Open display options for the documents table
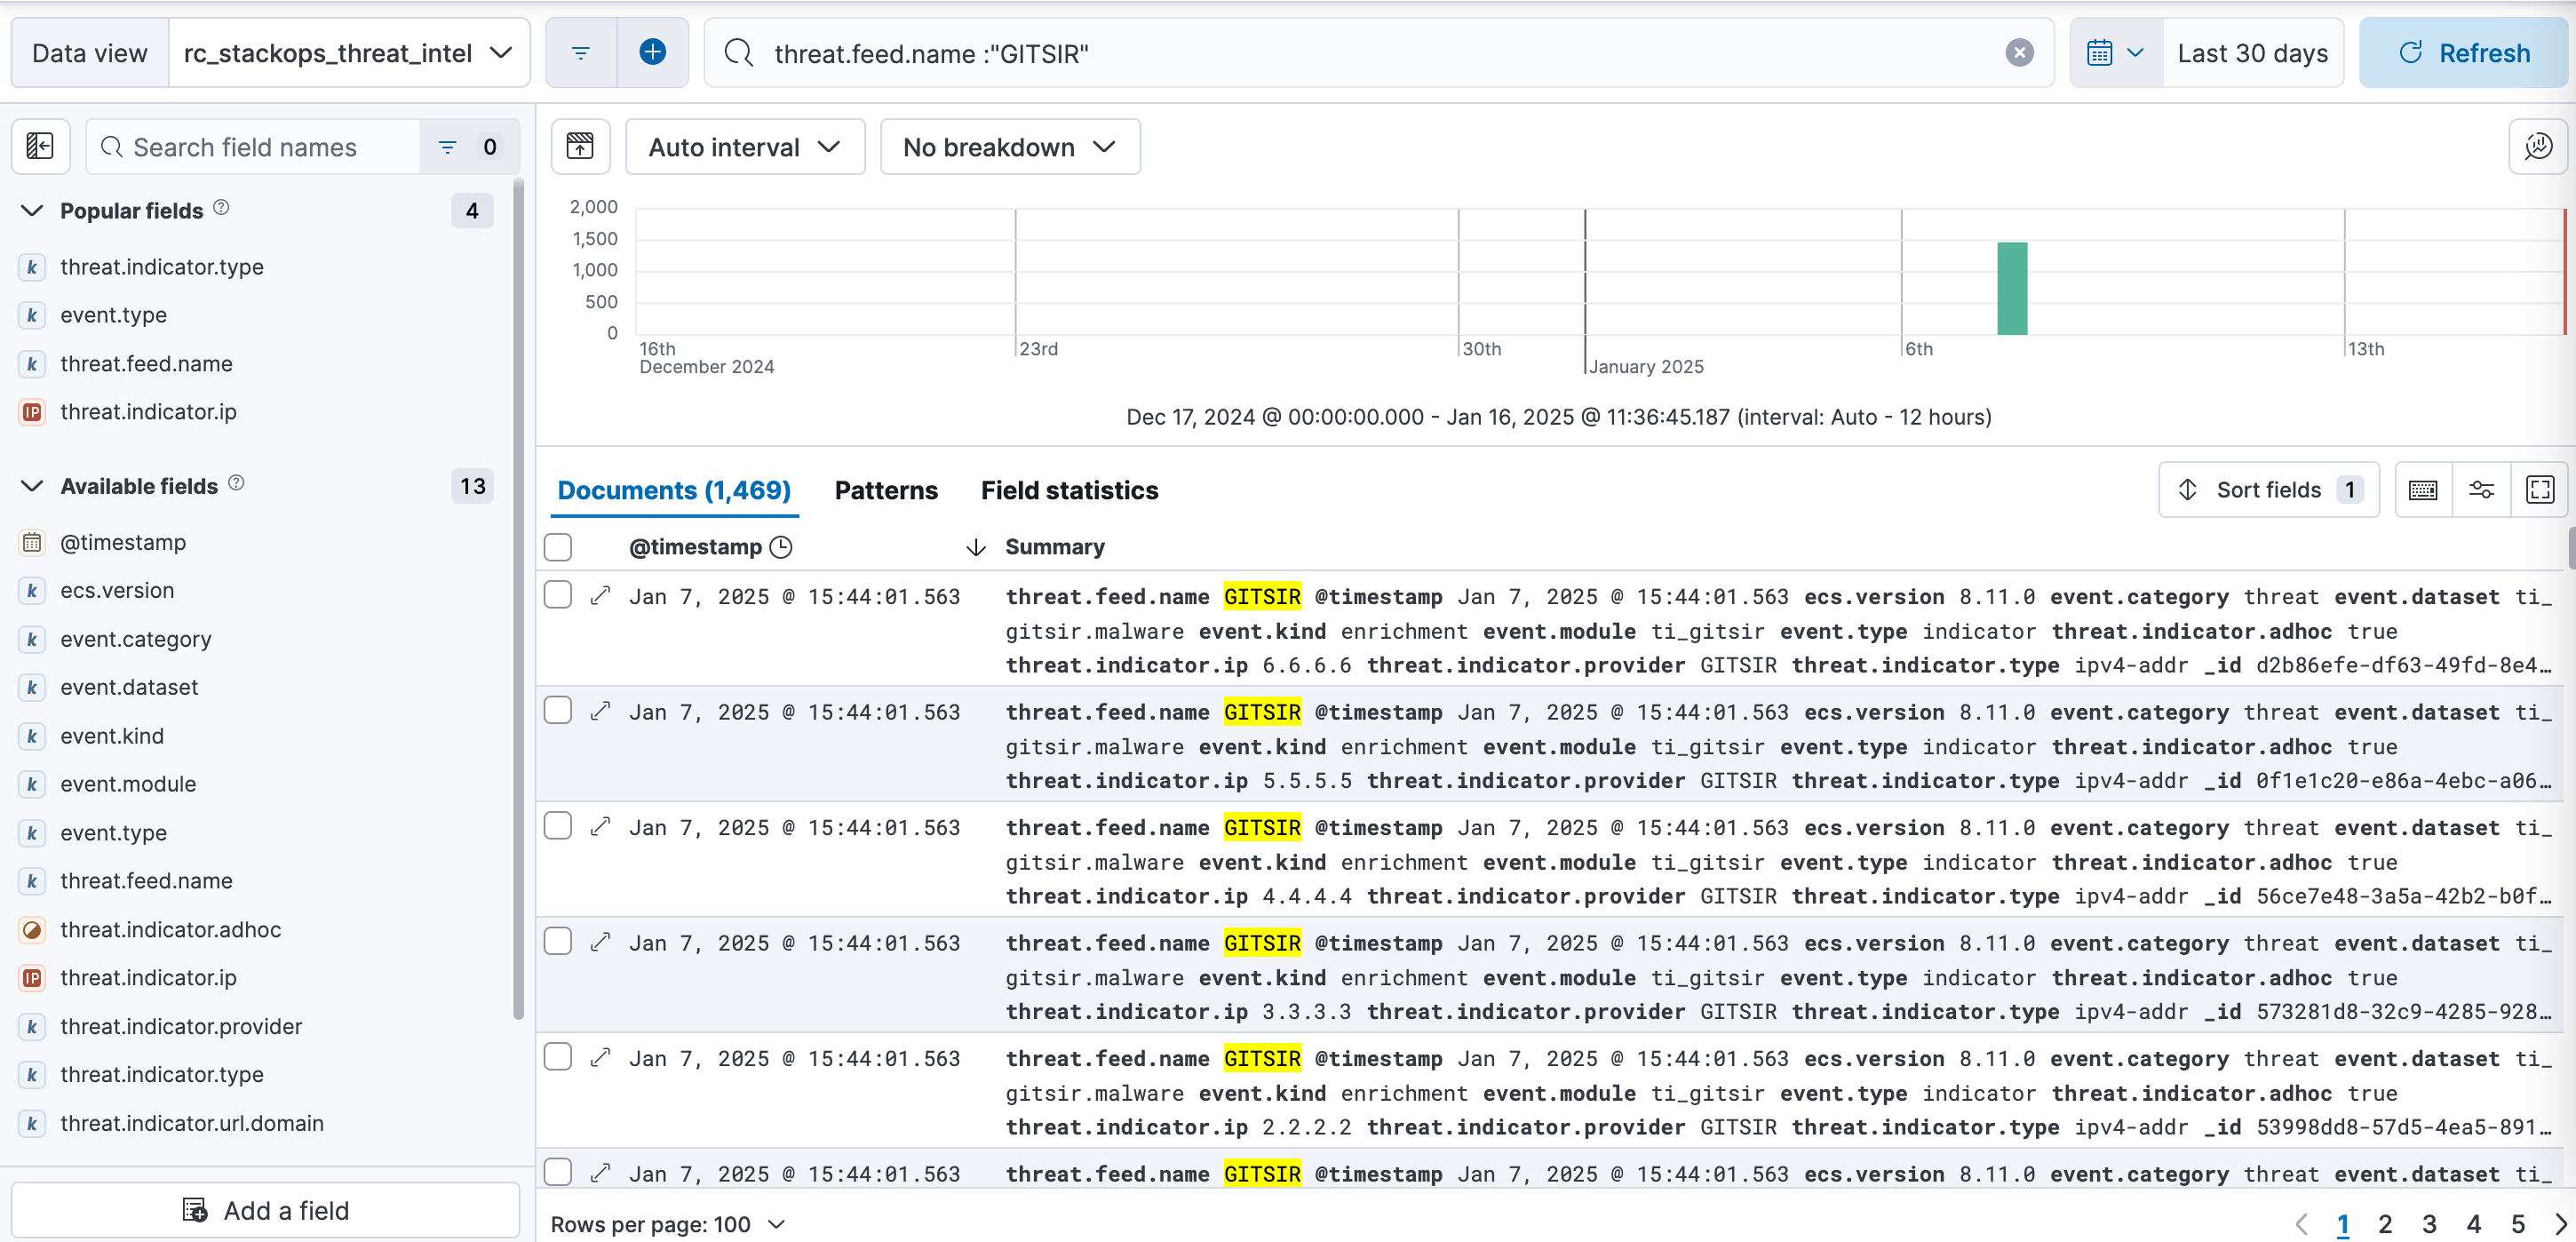This screenshot has height=1242, width=2576. 2483,490
